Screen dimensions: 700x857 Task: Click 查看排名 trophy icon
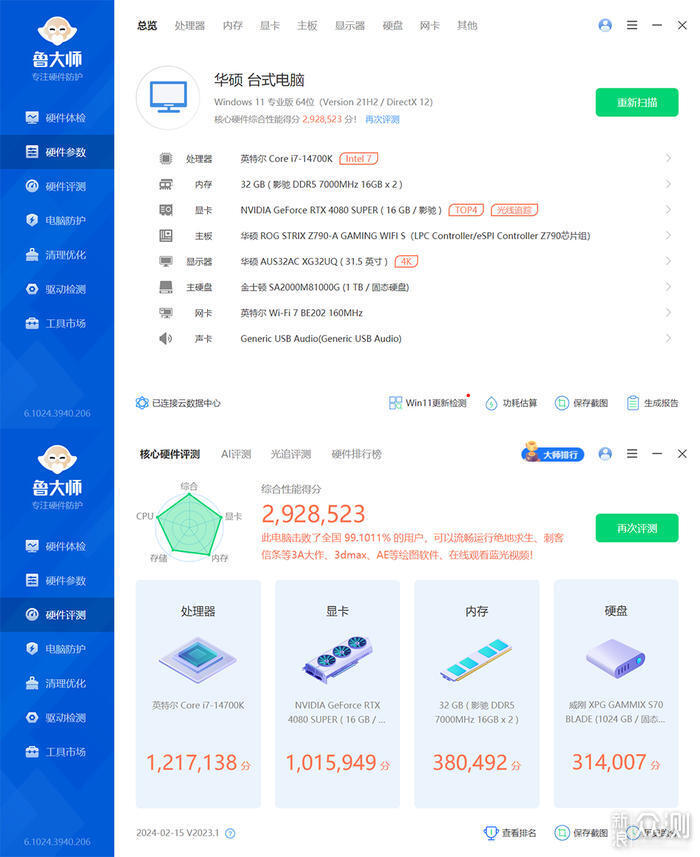pos(491,832)
